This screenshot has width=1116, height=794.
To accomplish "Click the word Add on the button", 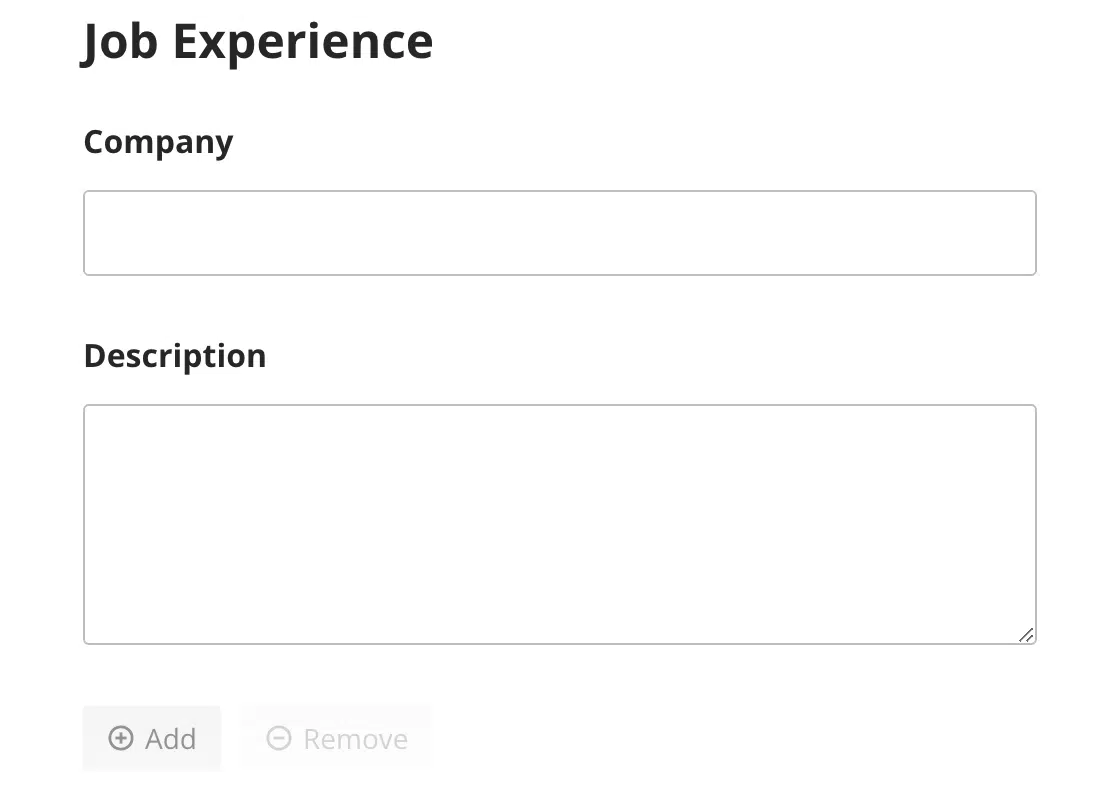I will point(171,739).
